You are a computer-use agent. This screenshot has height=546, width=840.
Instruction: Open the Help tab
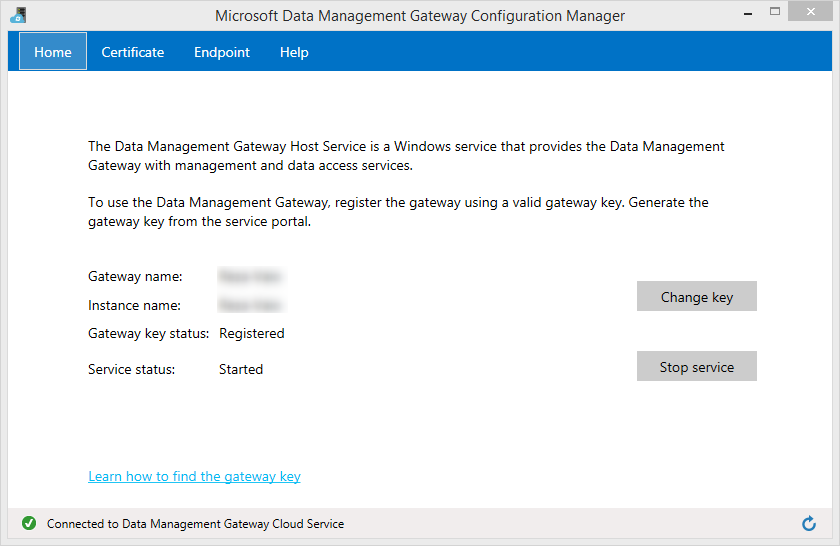294,52
